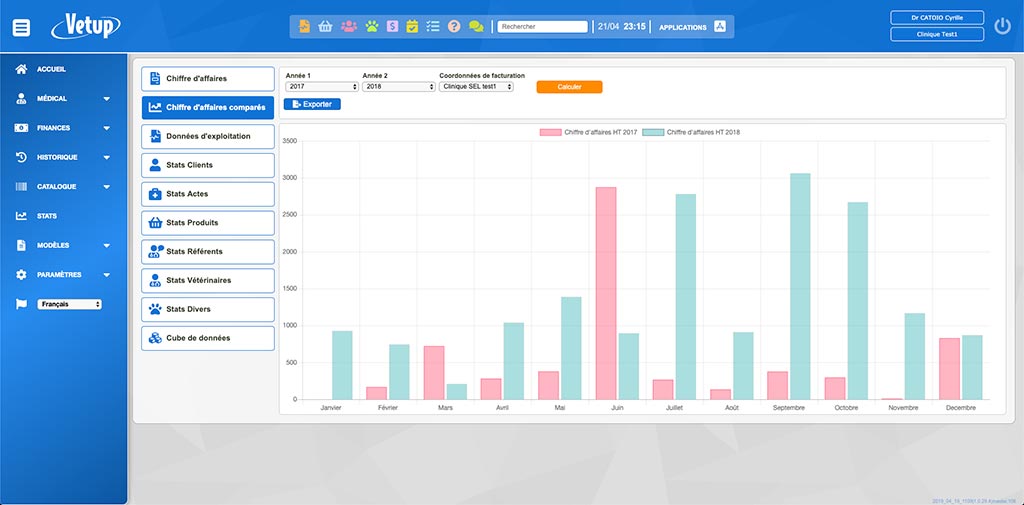Open the pink clients group icon
Screen dimensions: 1024x505
pyautogui.click(x=348, y=27)
